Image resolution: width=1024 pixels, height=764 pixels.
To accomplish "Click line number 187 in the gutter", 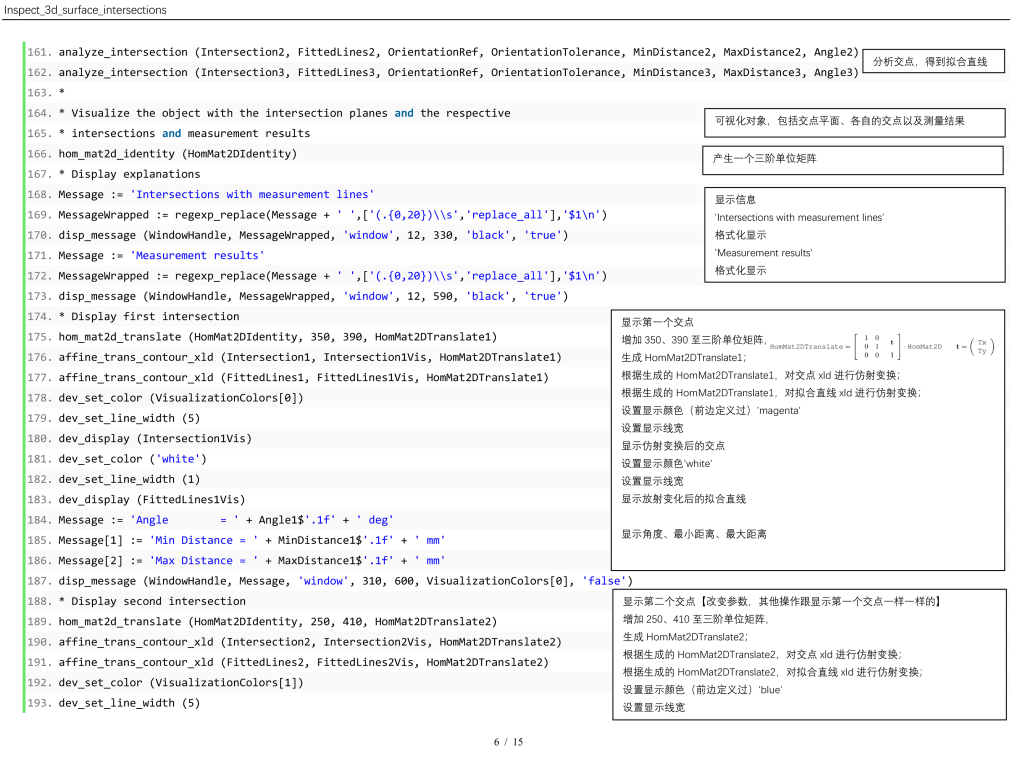I will click(x=40, y=581).
